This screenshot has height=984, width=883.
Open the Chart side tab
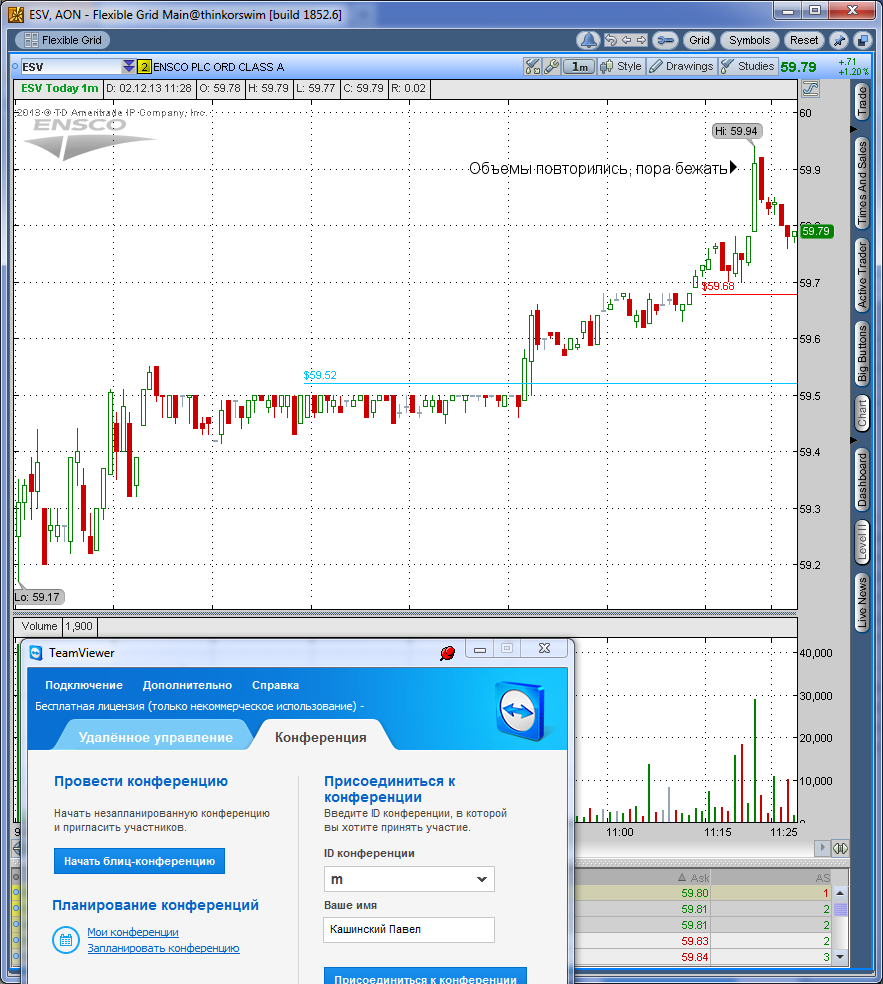[862, 414]
